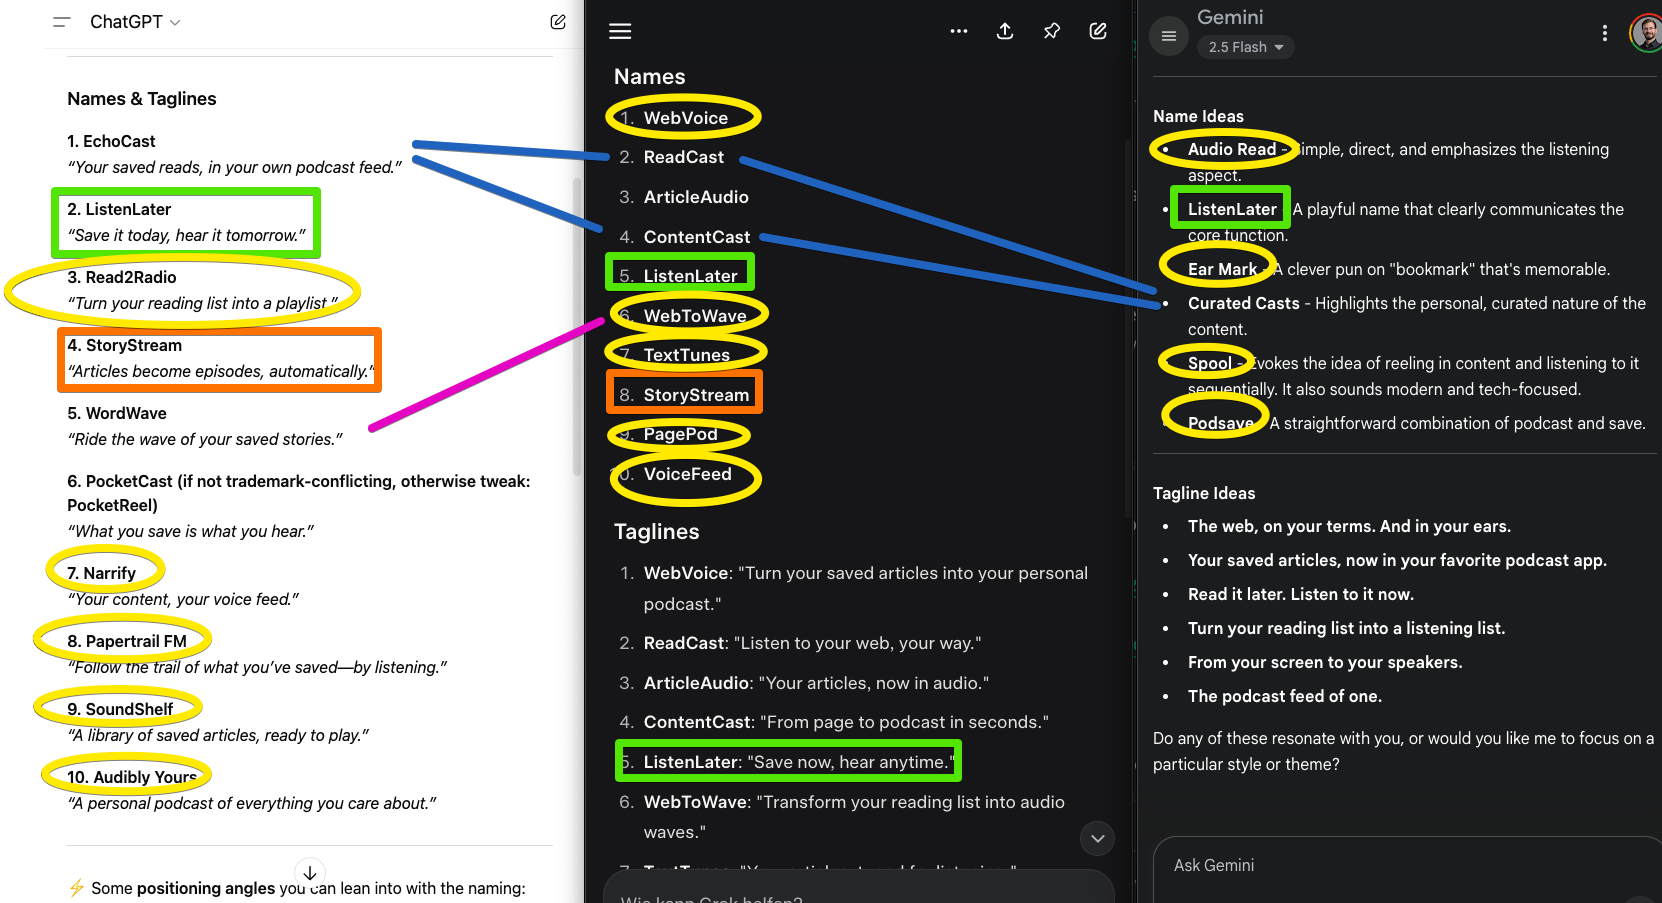Create a new Grok chat
Viewport: 1662px width, 903px height.
pyautogui.click(x=1098, y=31)
